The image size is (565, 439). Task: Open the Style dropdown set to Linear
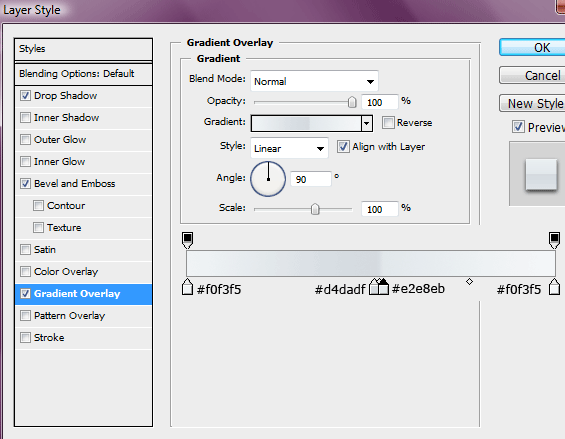[289, 148]
